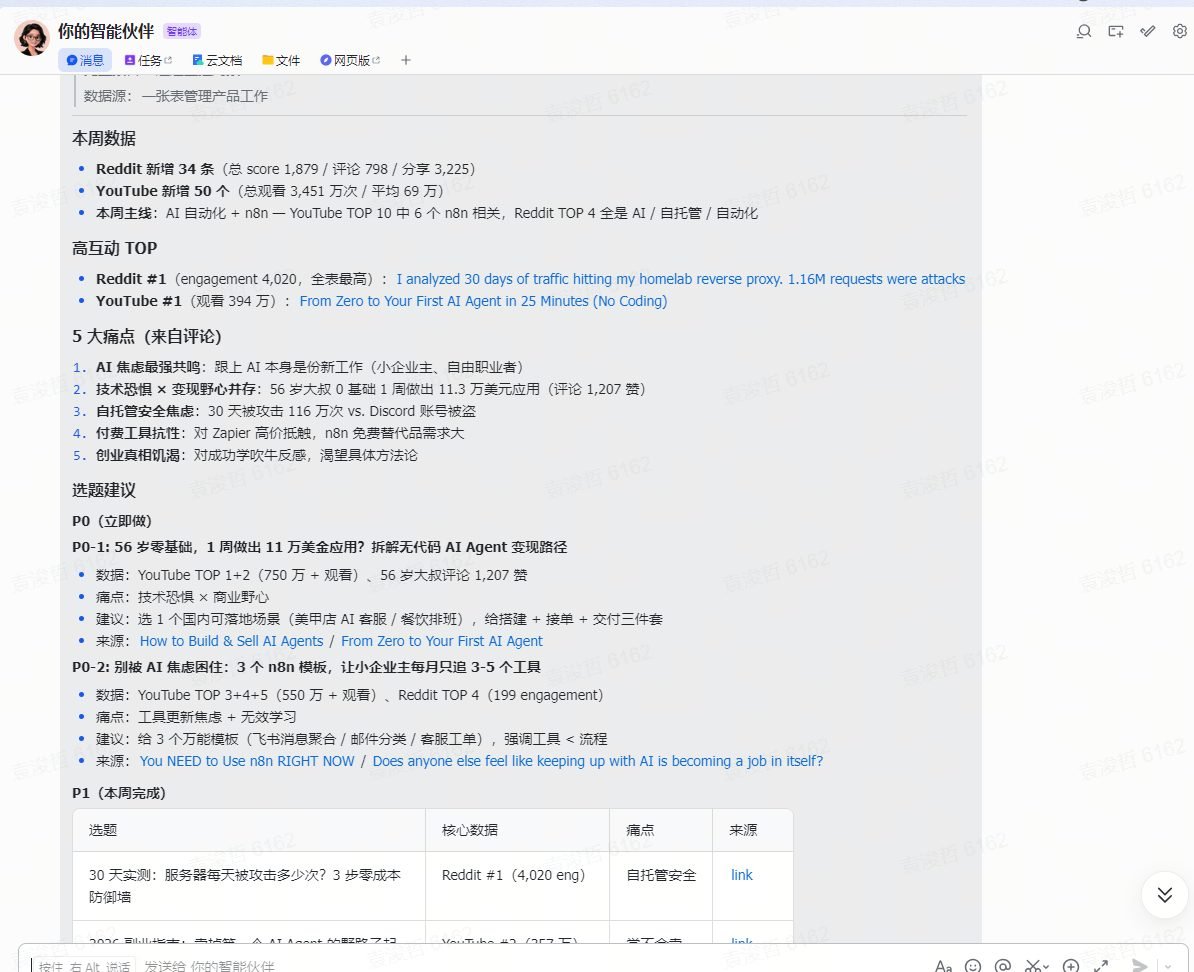Click the 本周数据 heading
Screen dimensions: 1194x972
pos(104,139)
